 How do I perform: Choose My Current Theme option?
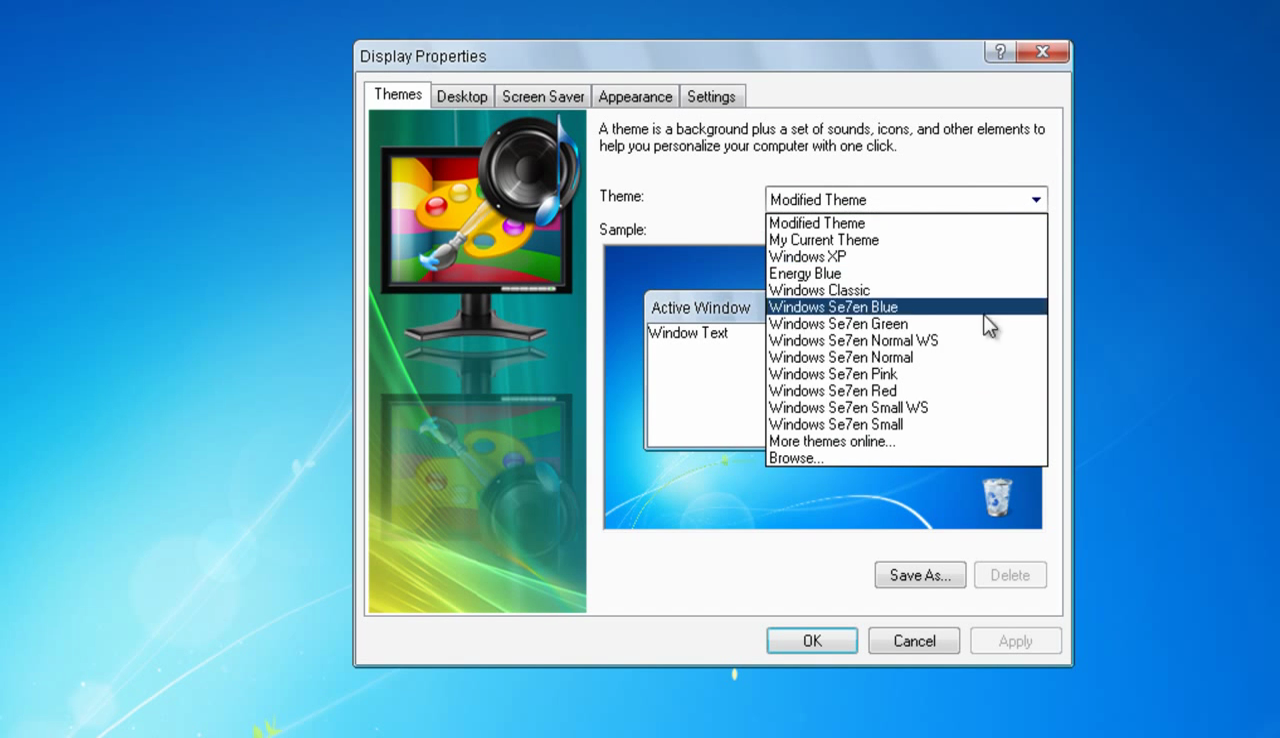click(906, 240)
